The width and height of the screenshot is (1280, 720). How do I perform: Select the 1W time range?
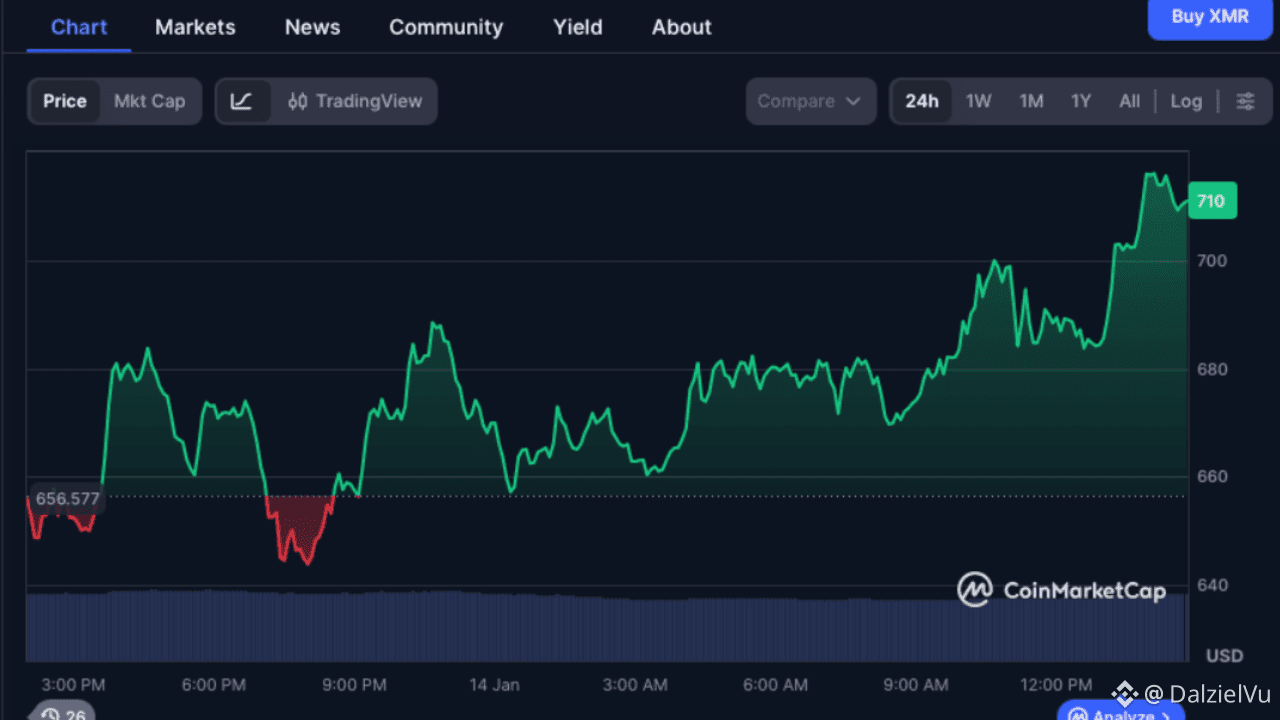[x=978, y=101]
